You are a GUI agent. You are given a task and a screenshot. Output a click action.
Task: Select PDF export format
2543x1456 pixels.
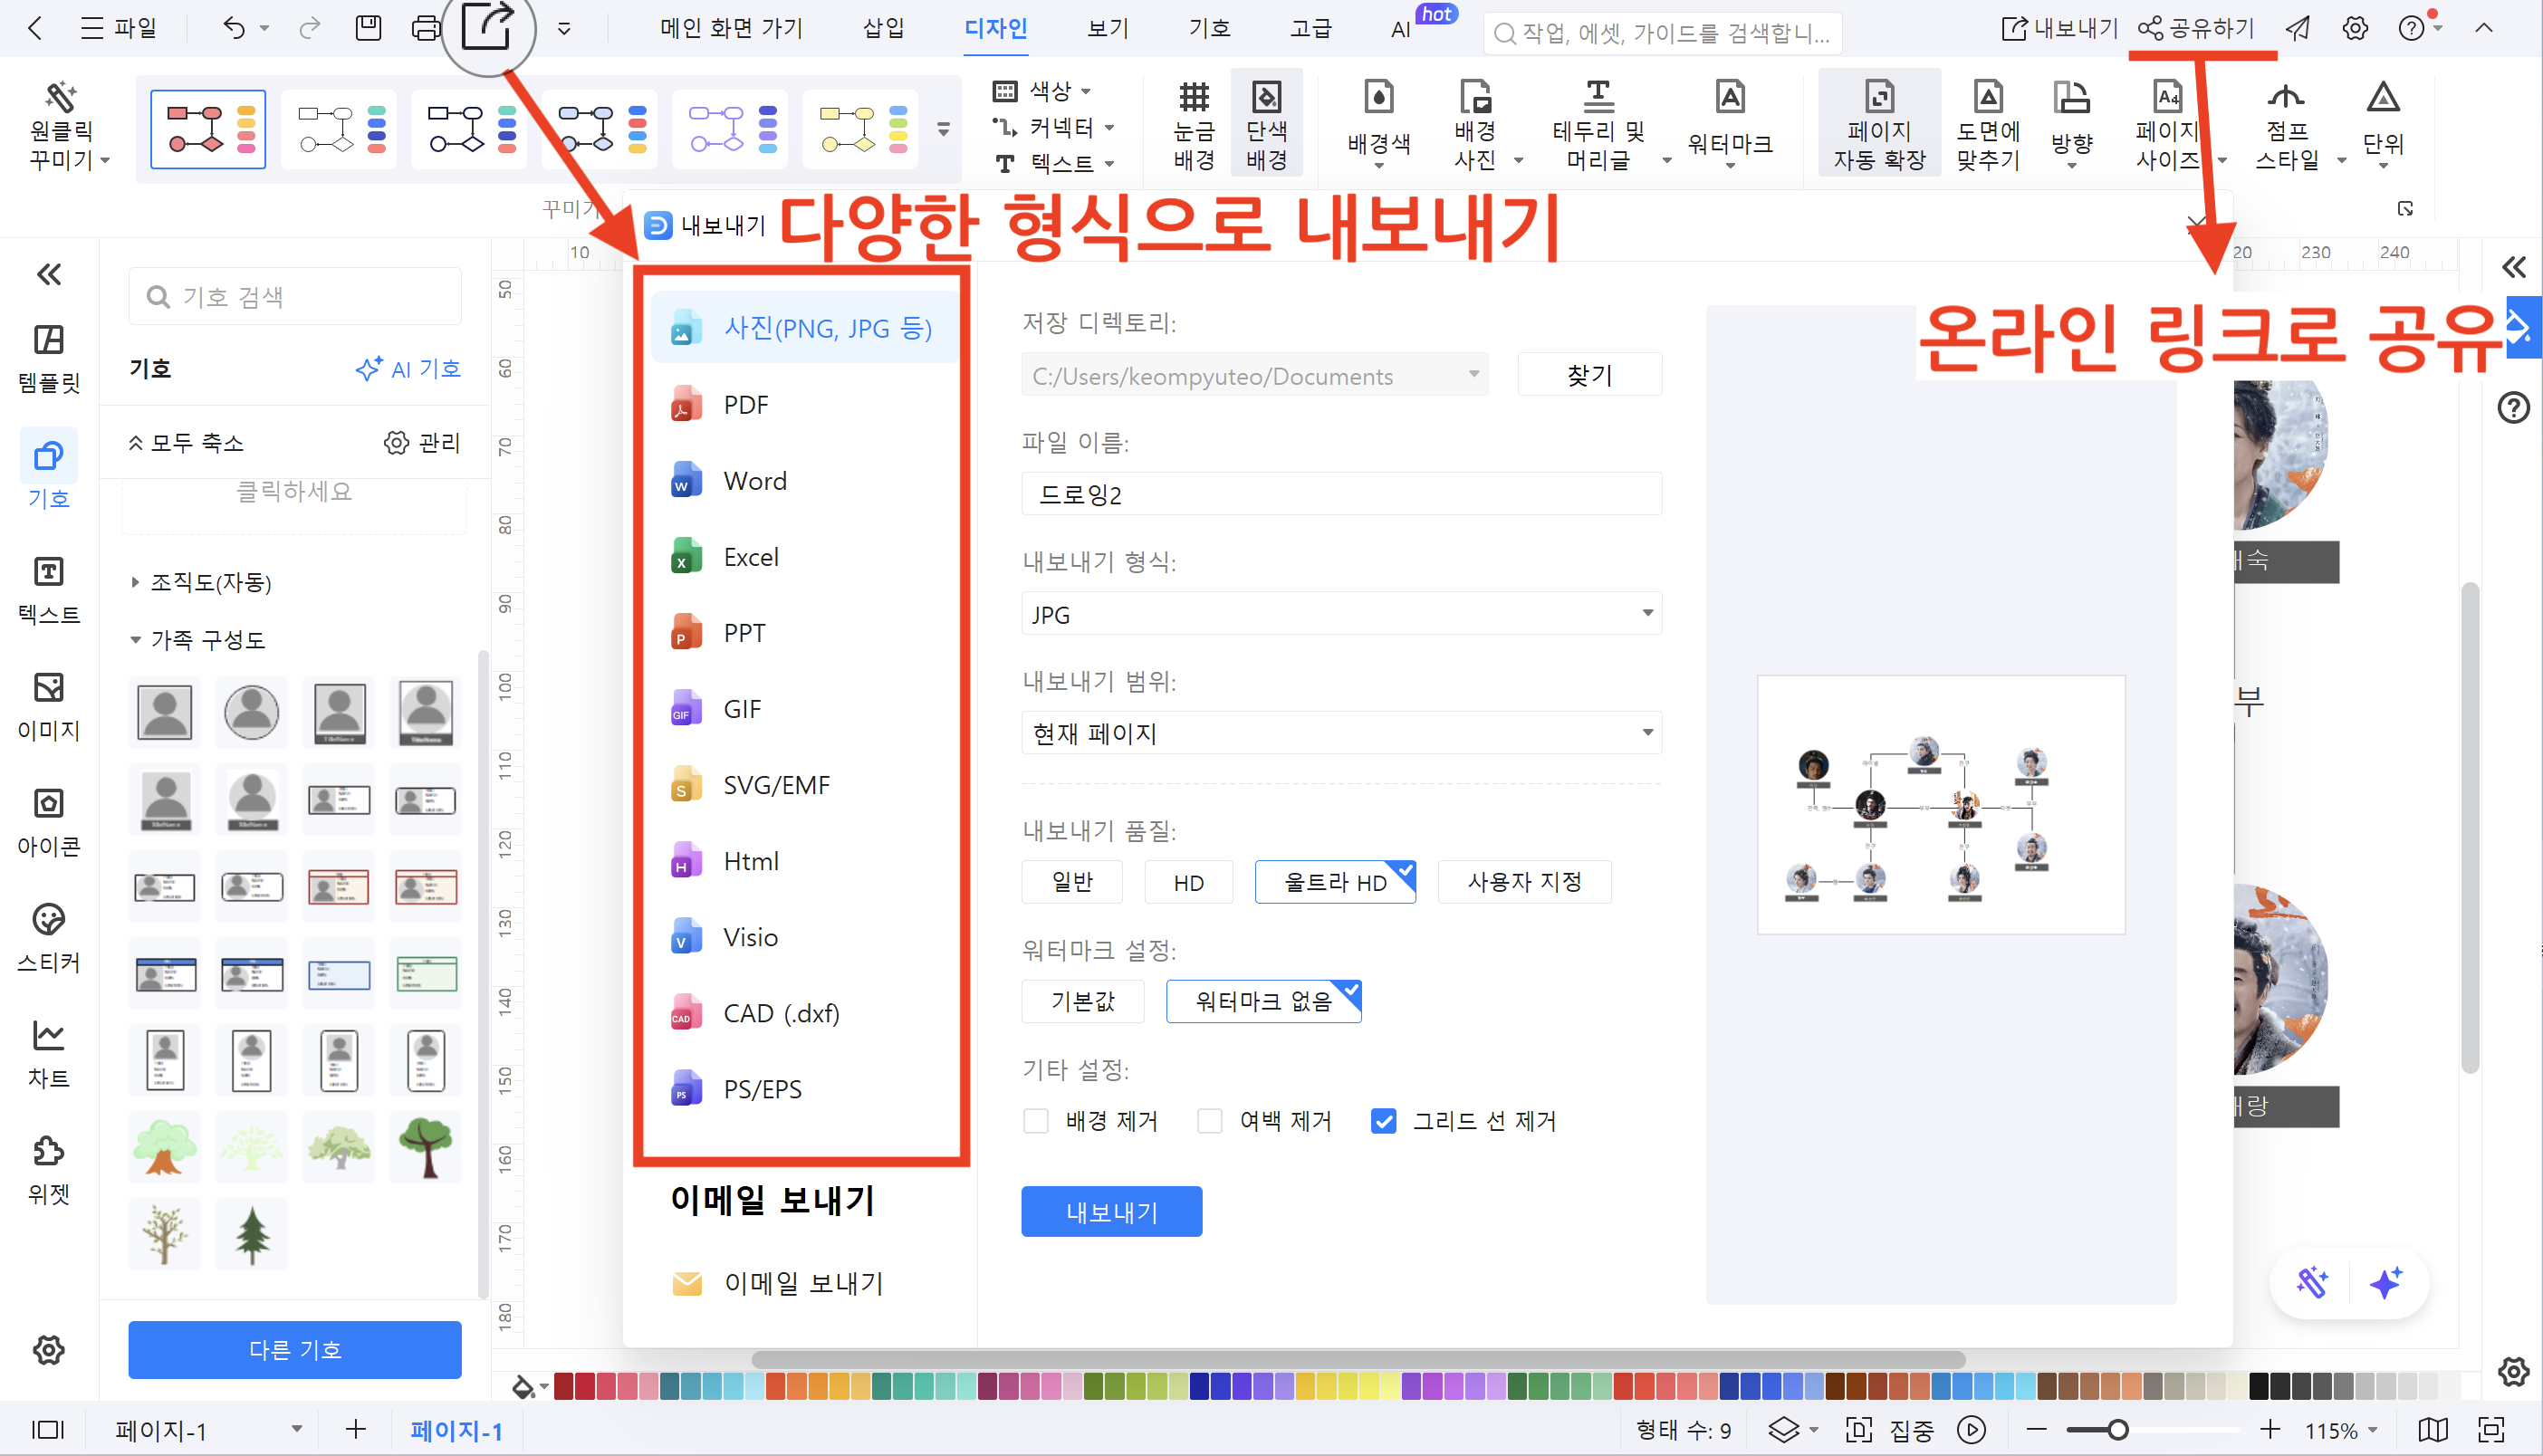[746, 405]
